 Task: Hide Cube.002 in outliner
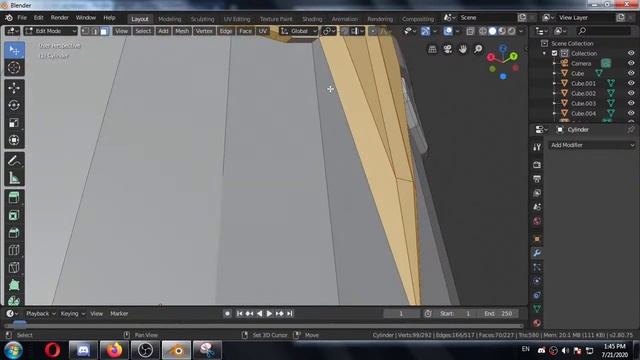pyautogui.click(x=631, y=93)
